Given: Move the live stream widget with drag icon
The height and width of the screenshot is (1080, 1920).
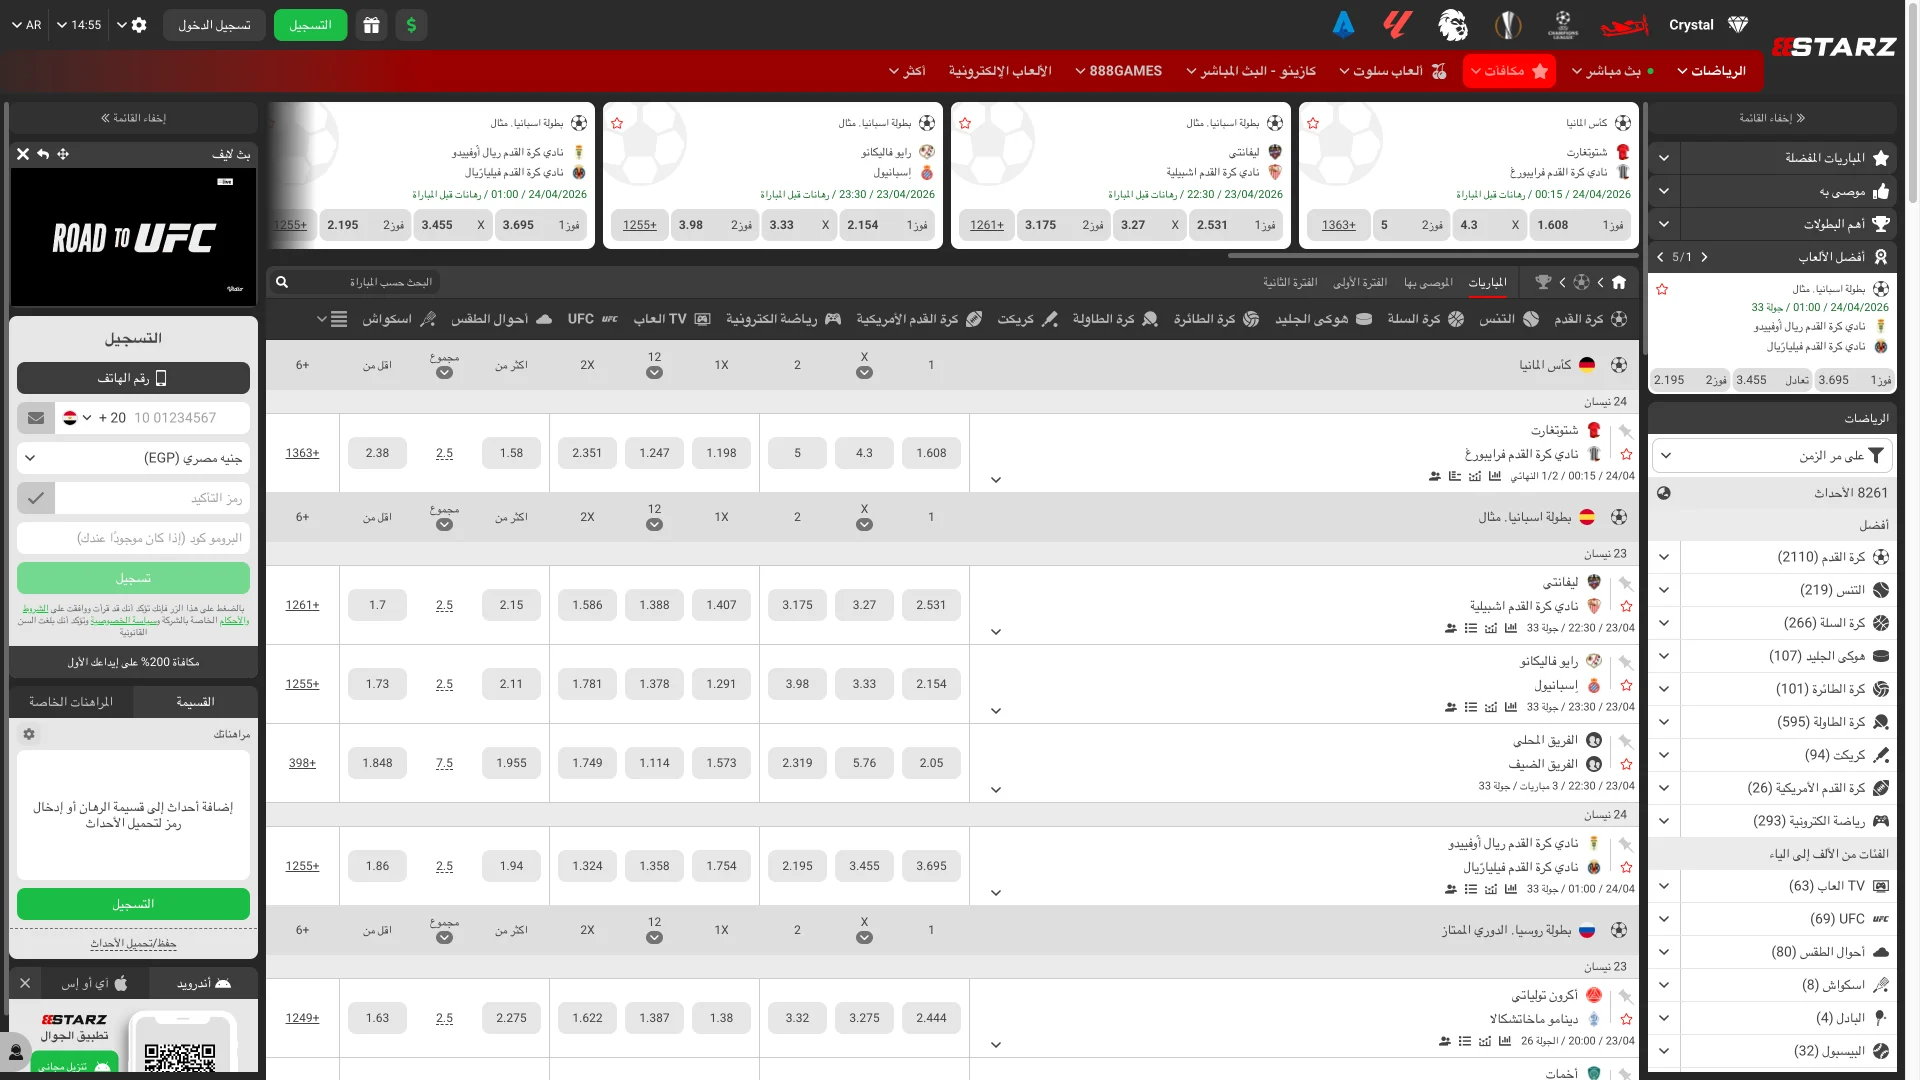Looking at the screenshot, I should (63, 154).
